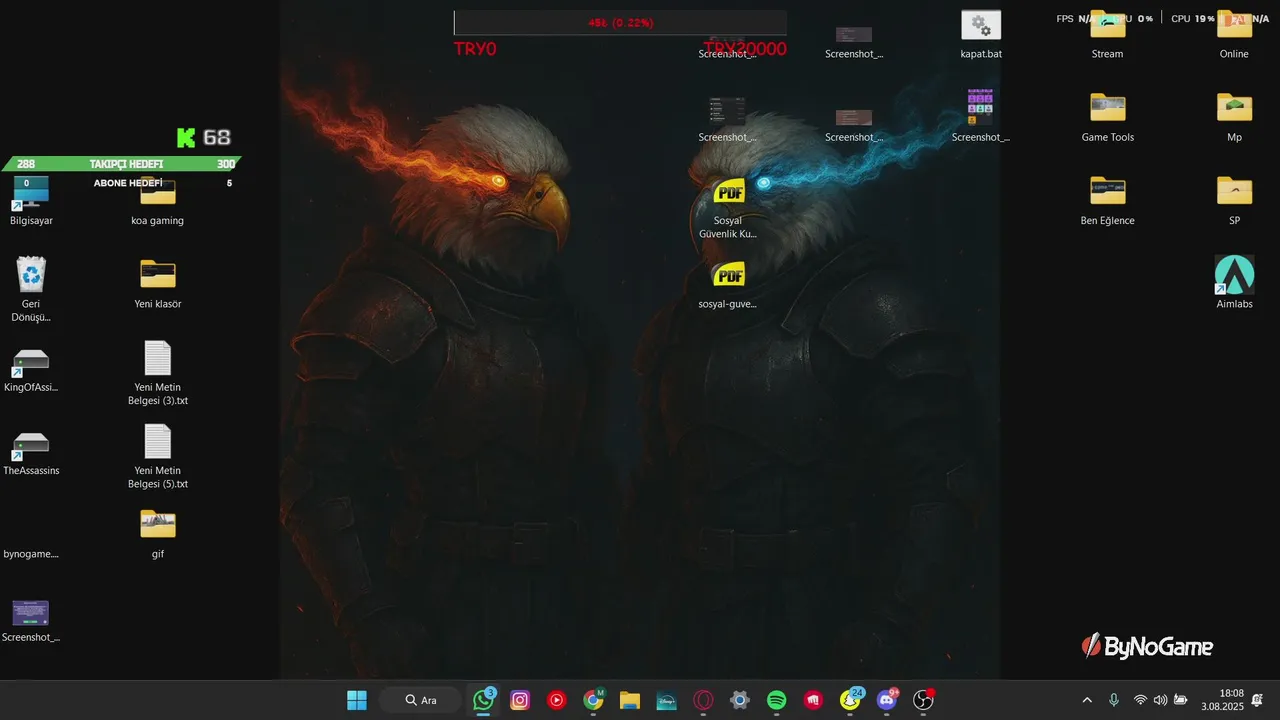Select the Yeni klasör folder

tap(158, 284)
